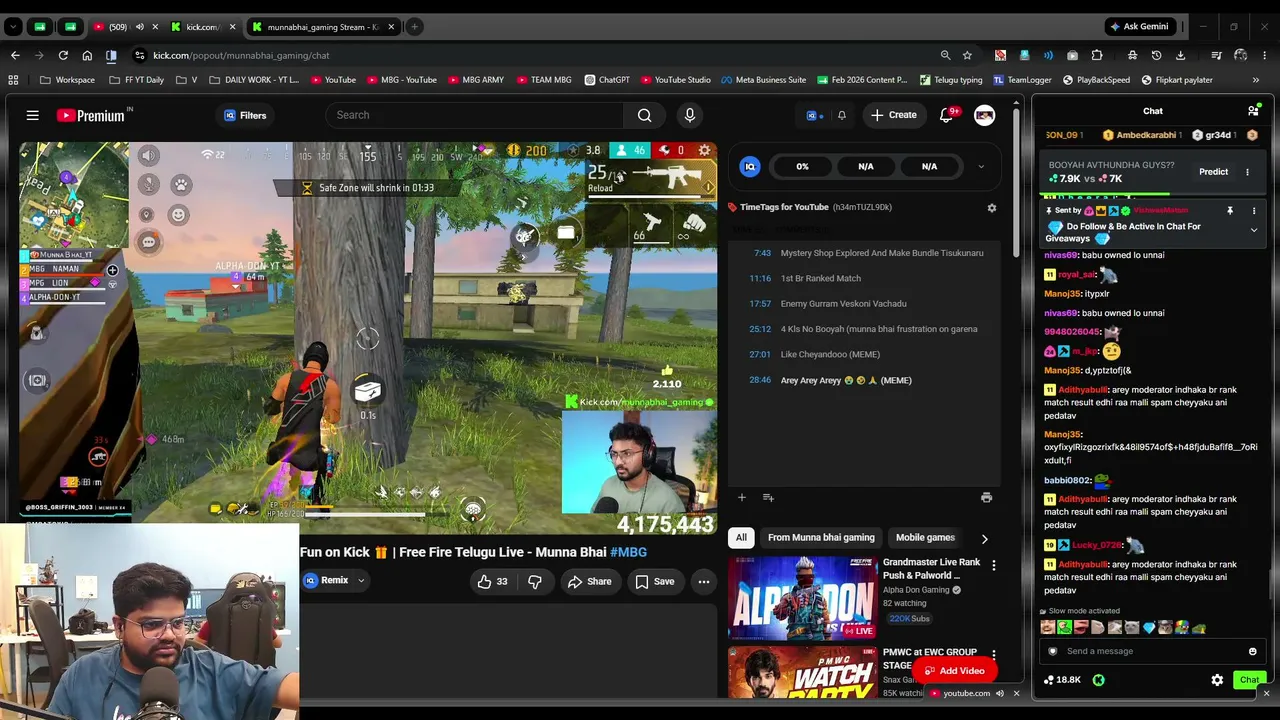Click the green Kick logo beside the points
Image resolution: width=1280 pixels, height=720 pixels.
(x=1098, y=680)
